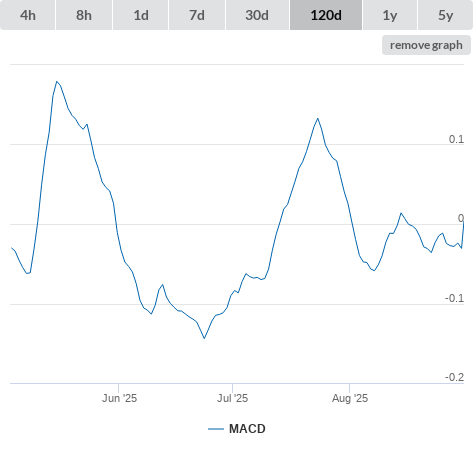Click the -0.1 y-axis label
The image size is (474, 455).
[x=455, y=298]
